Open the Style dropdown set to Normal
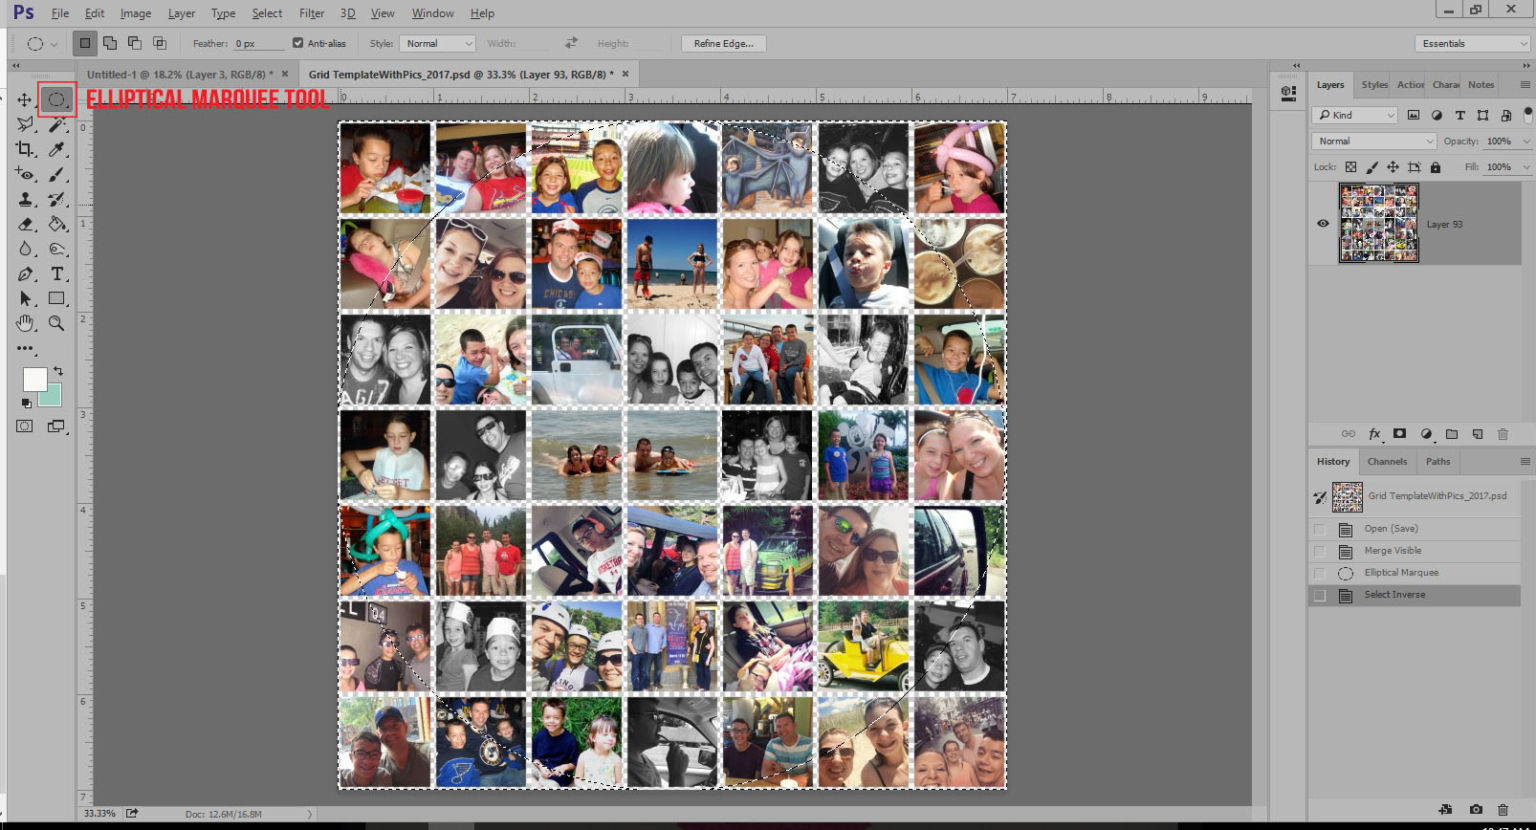 click(437, 43)
